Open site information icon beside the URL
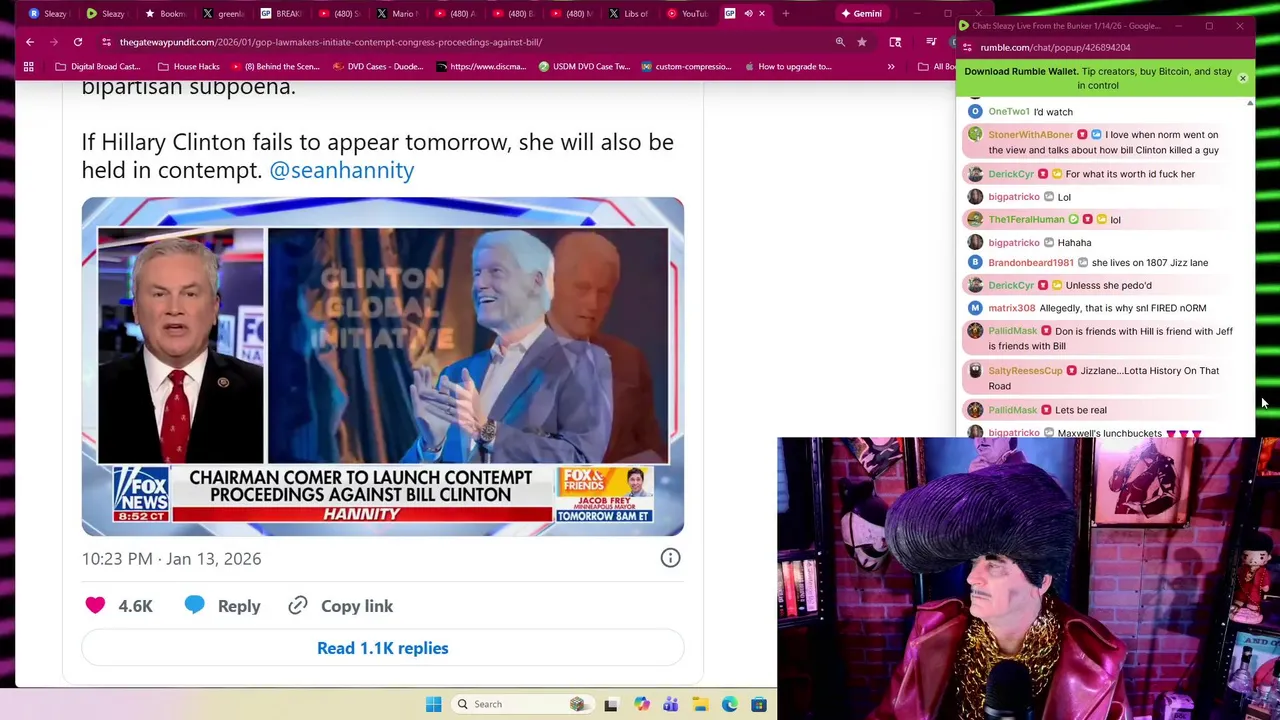Image resolution: width=1280 pixels, height=720 pixels. click(x=106, y=42)
